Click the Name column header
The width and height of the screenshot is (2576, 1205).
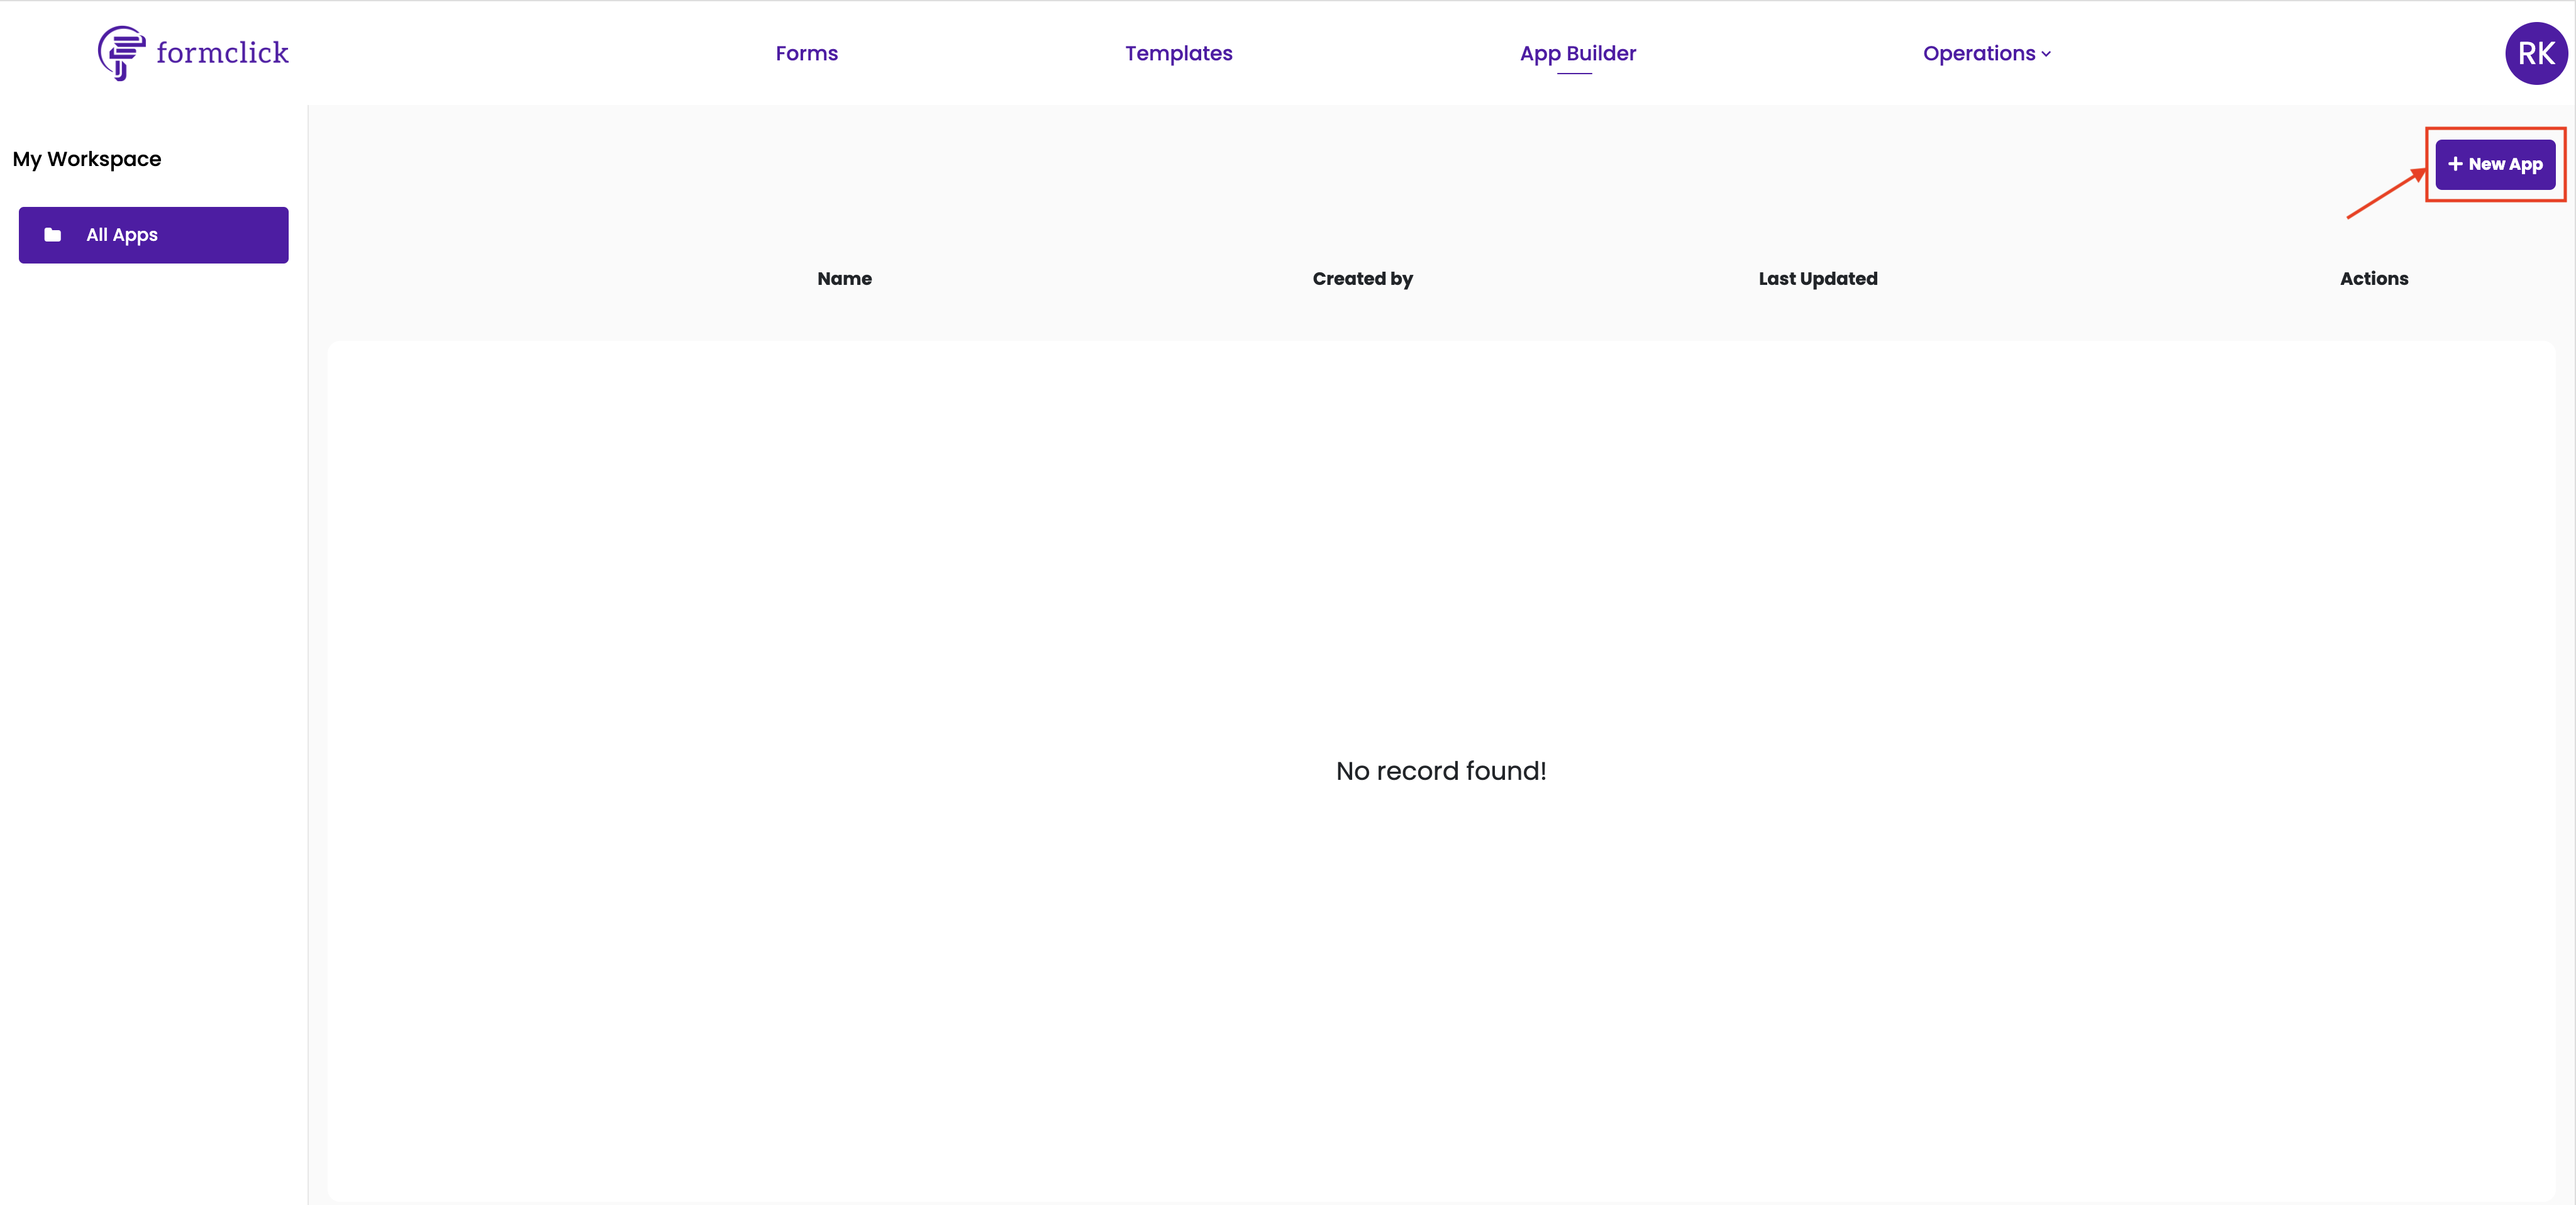pos(844,279)
